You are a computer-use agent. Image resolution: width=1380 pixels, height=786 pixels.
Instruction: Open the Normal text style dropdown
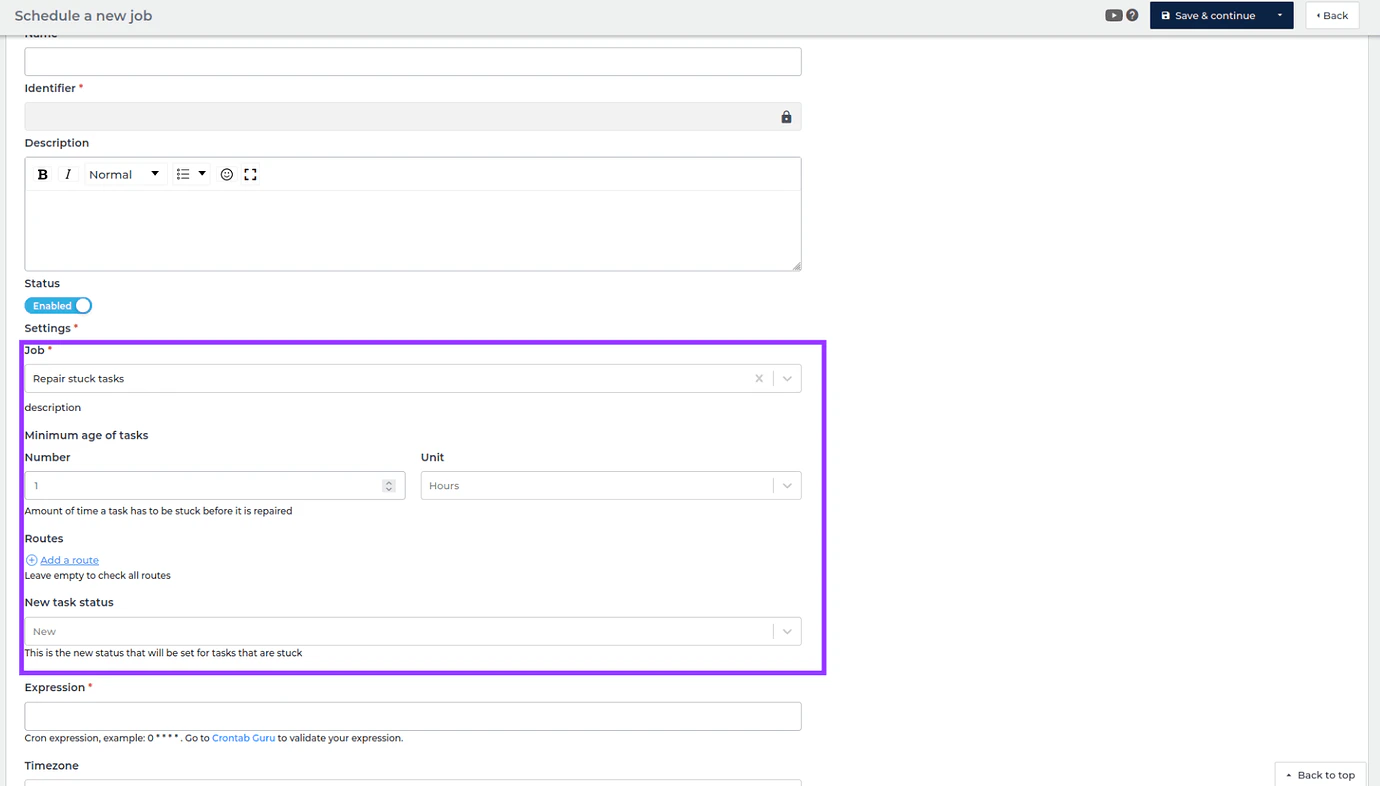(x=124, y=174)
